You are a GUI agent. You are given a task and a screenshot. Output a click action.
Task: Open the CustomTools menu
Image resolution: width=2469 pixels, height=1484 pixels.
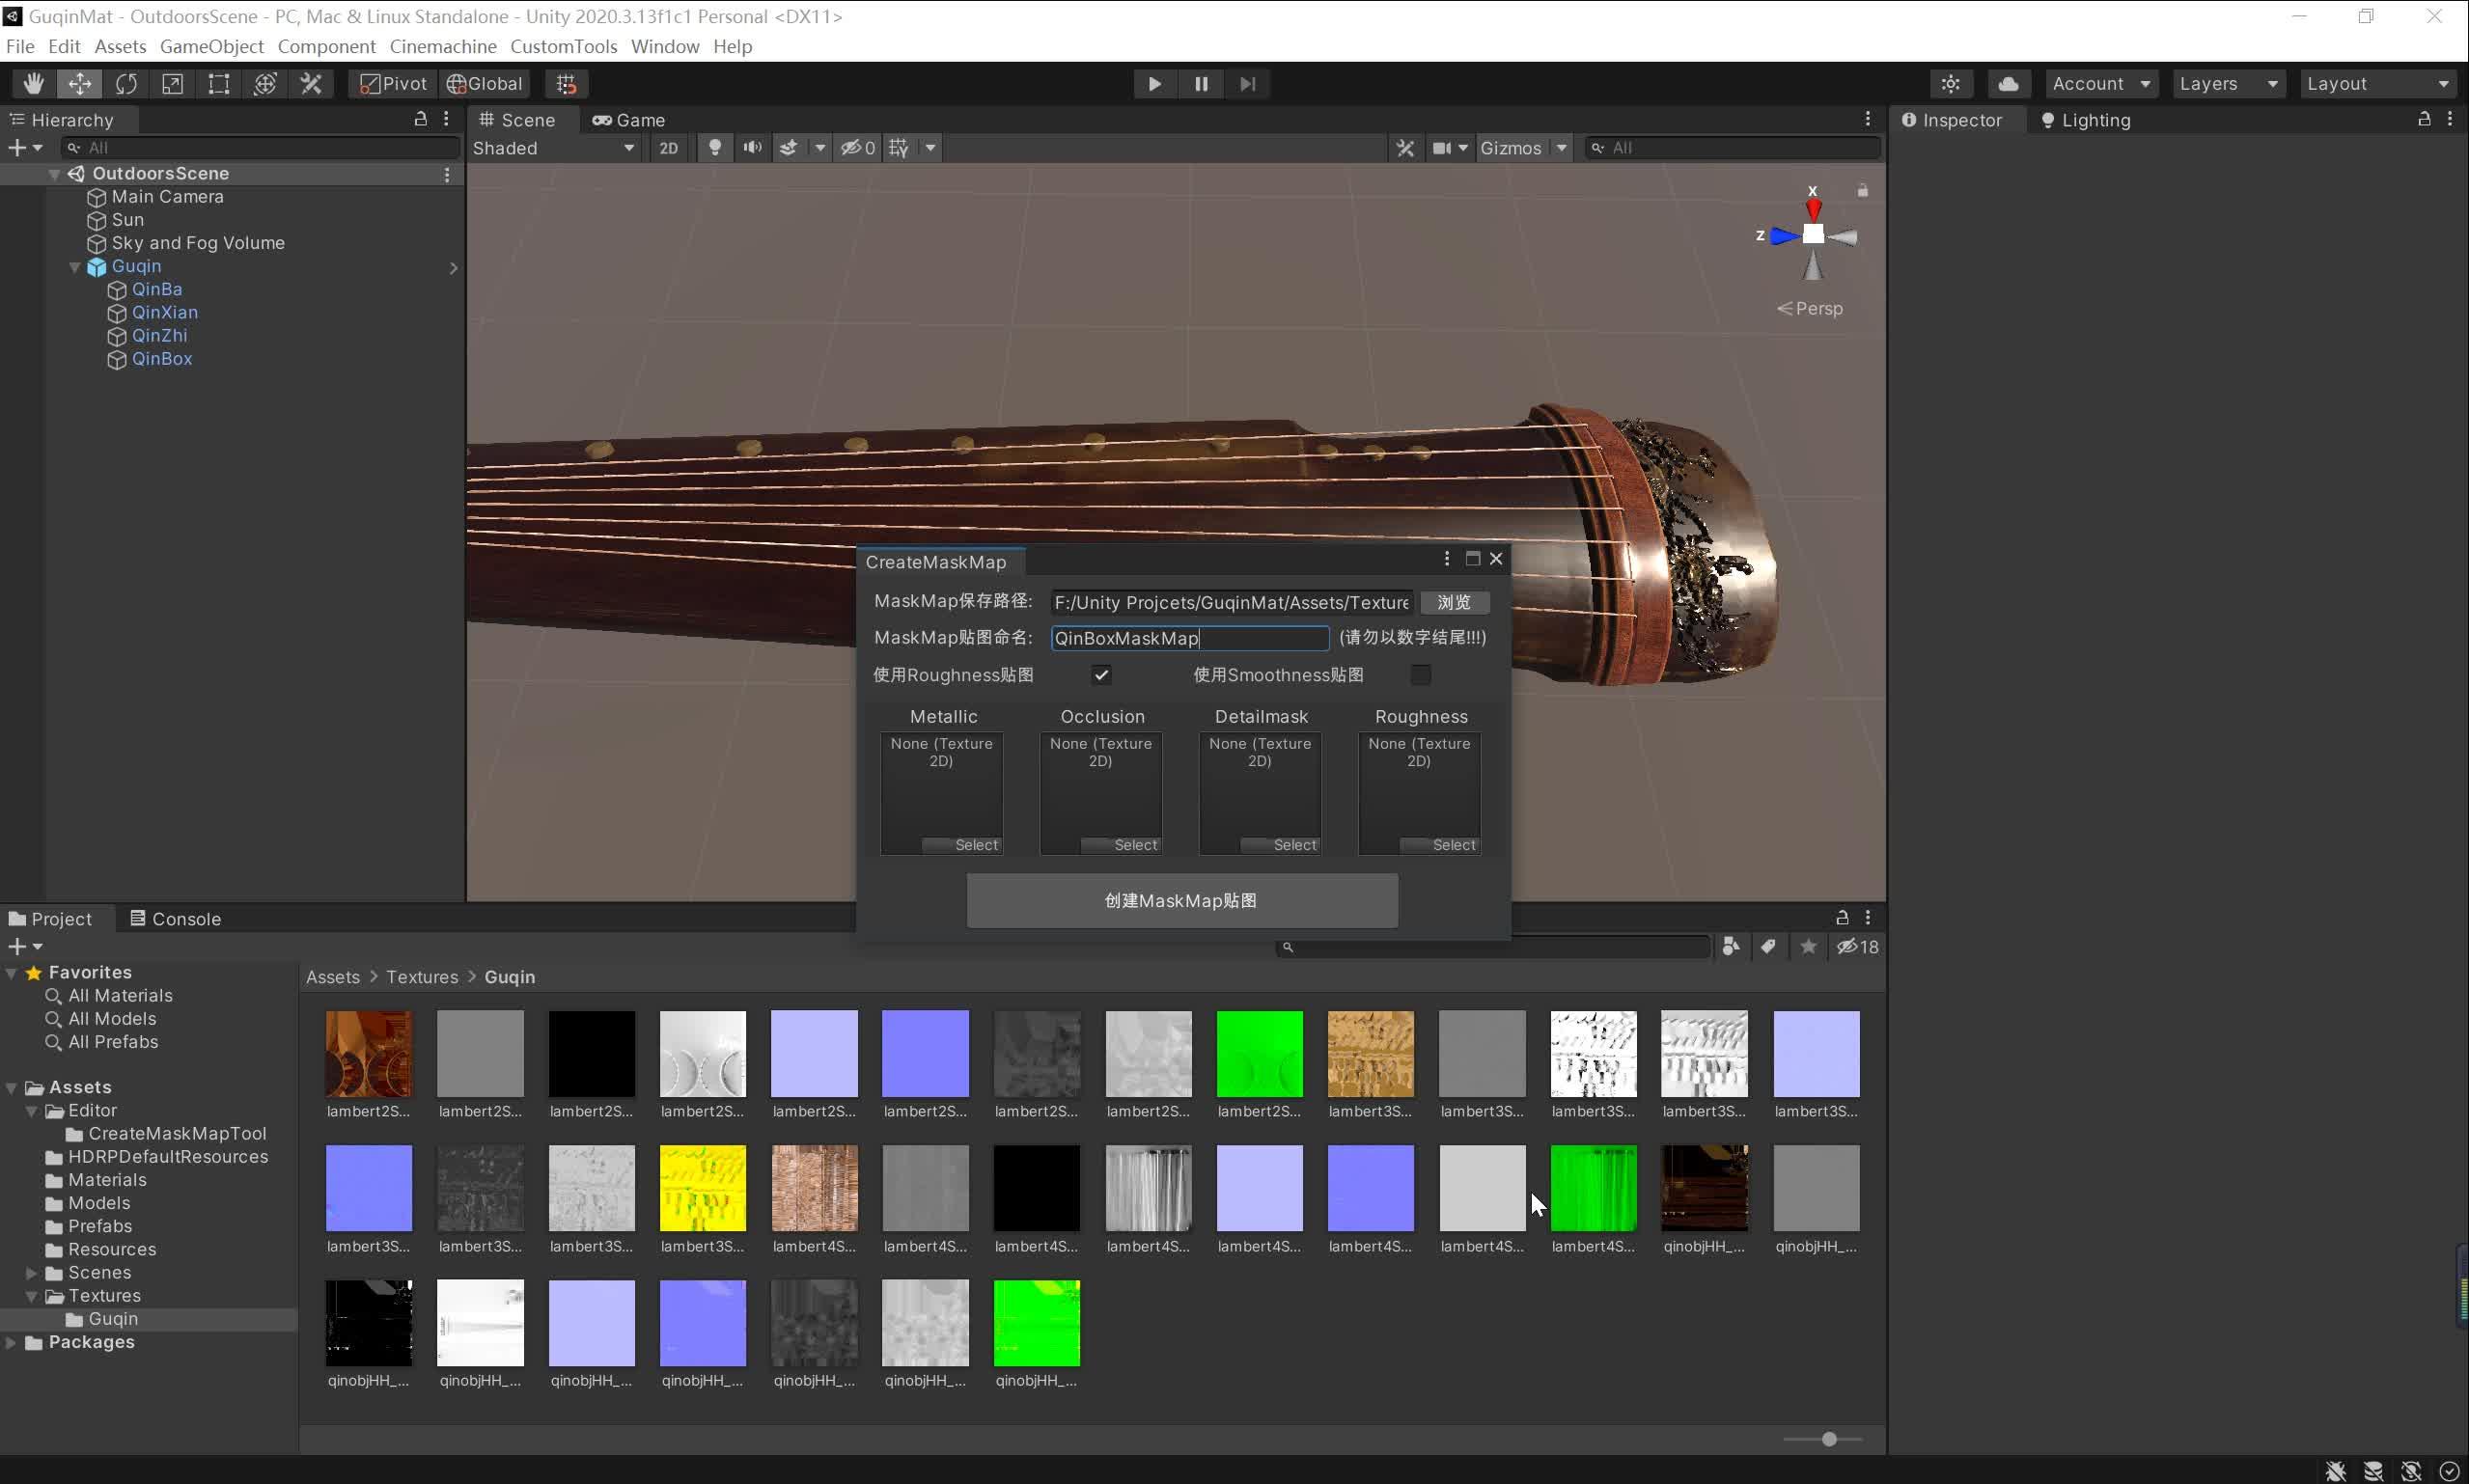coord(563,47)
